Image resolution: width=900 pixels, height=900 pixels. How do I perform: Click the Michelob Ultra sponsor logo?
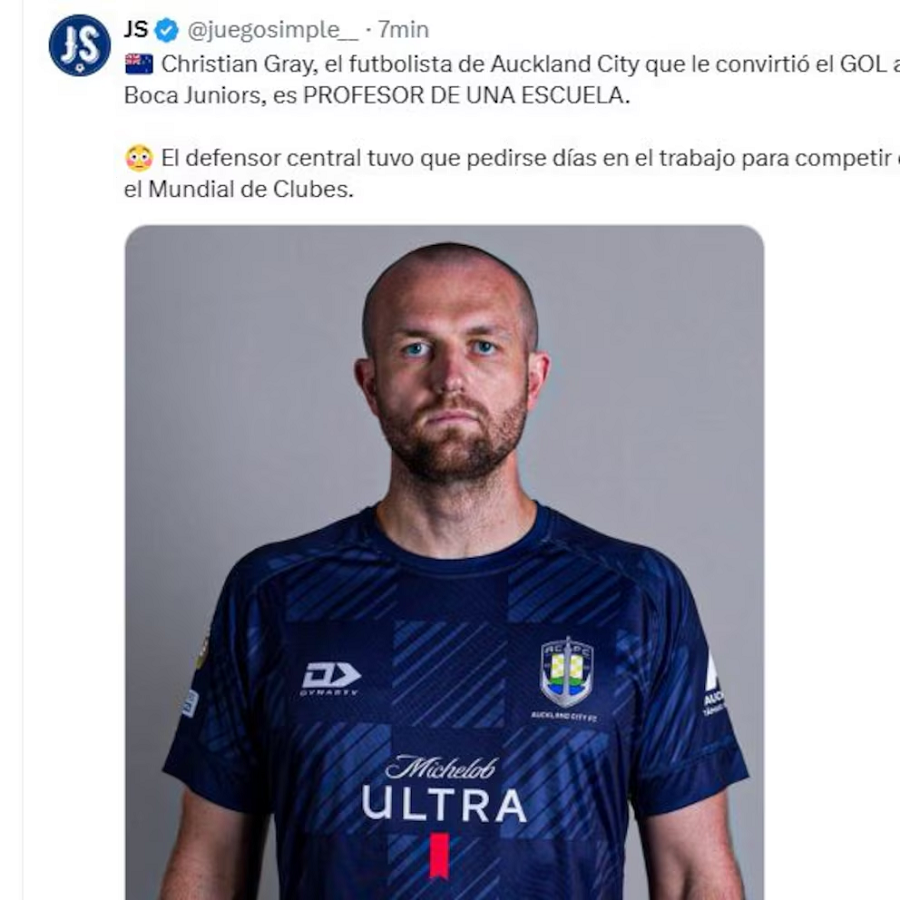coord(444,788)
